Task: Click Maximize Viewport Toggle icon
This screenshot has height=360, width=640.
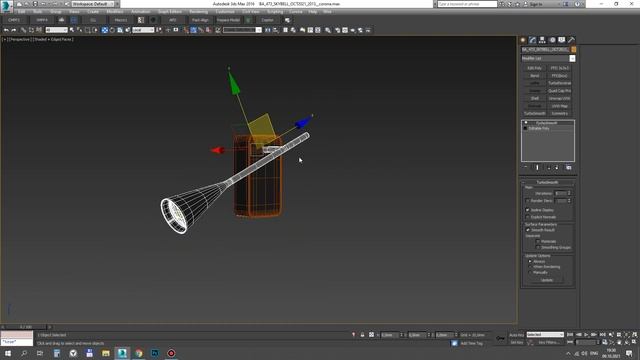Action: click(x=634, y=342)
